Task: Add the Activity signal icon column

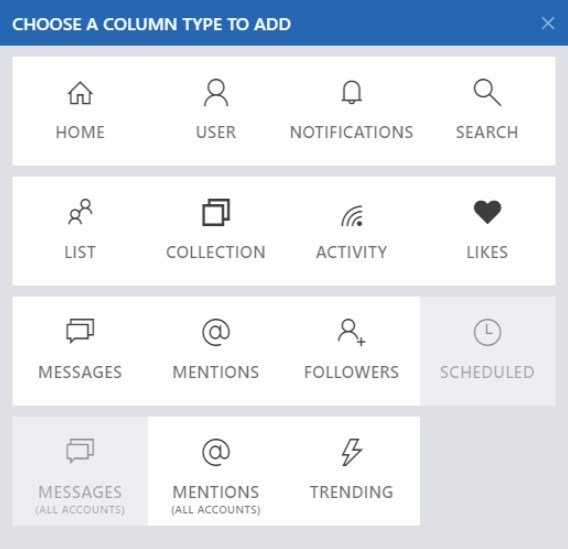Action: click(x=352, y=216)
